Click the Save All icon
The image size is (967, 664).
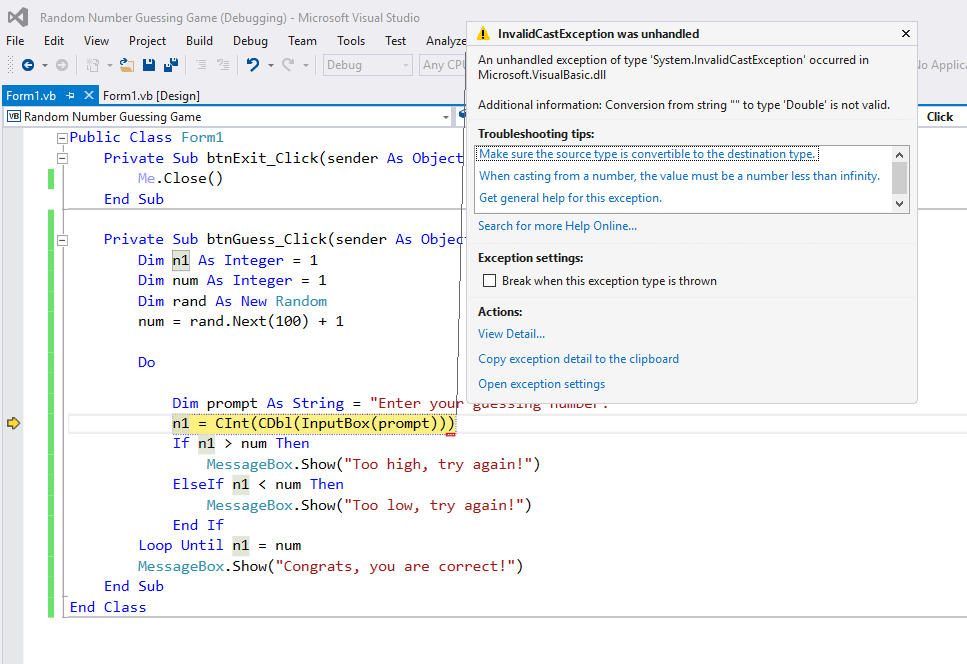170,65
